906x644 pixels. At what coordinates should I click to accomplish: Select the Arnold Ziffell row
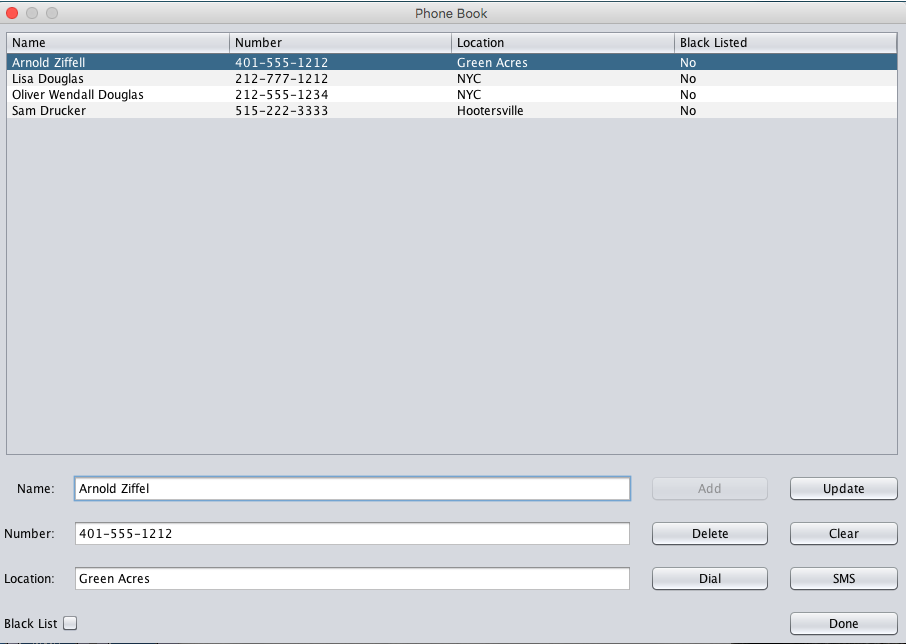coord(452,62)
